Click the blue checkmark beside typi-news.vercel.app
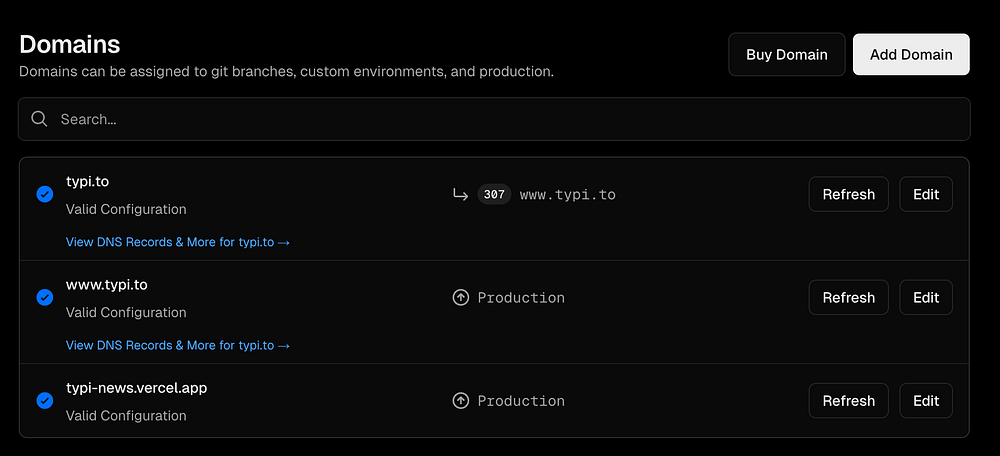The width and height of the screenshot is (1000, 456). click(x=45, y=400)
